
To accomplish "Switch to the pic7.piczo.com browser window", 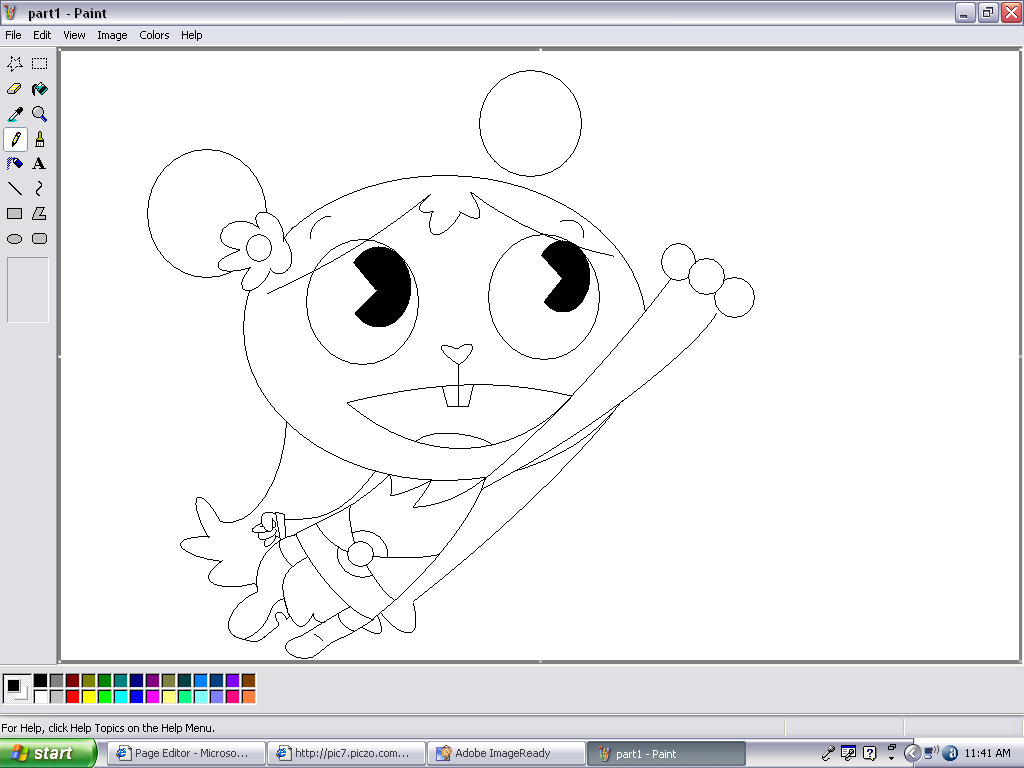I will [x=347, y=753].
